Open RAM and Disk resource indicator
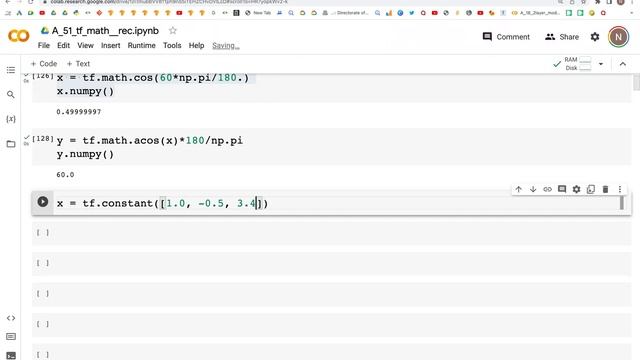 [578, 64]
